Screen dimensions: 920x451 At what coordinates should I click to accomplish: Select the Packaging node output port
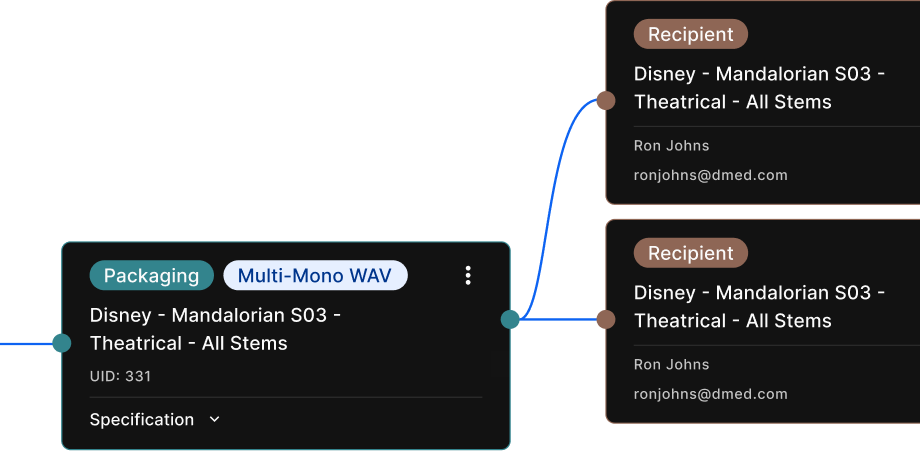(510, 320)
